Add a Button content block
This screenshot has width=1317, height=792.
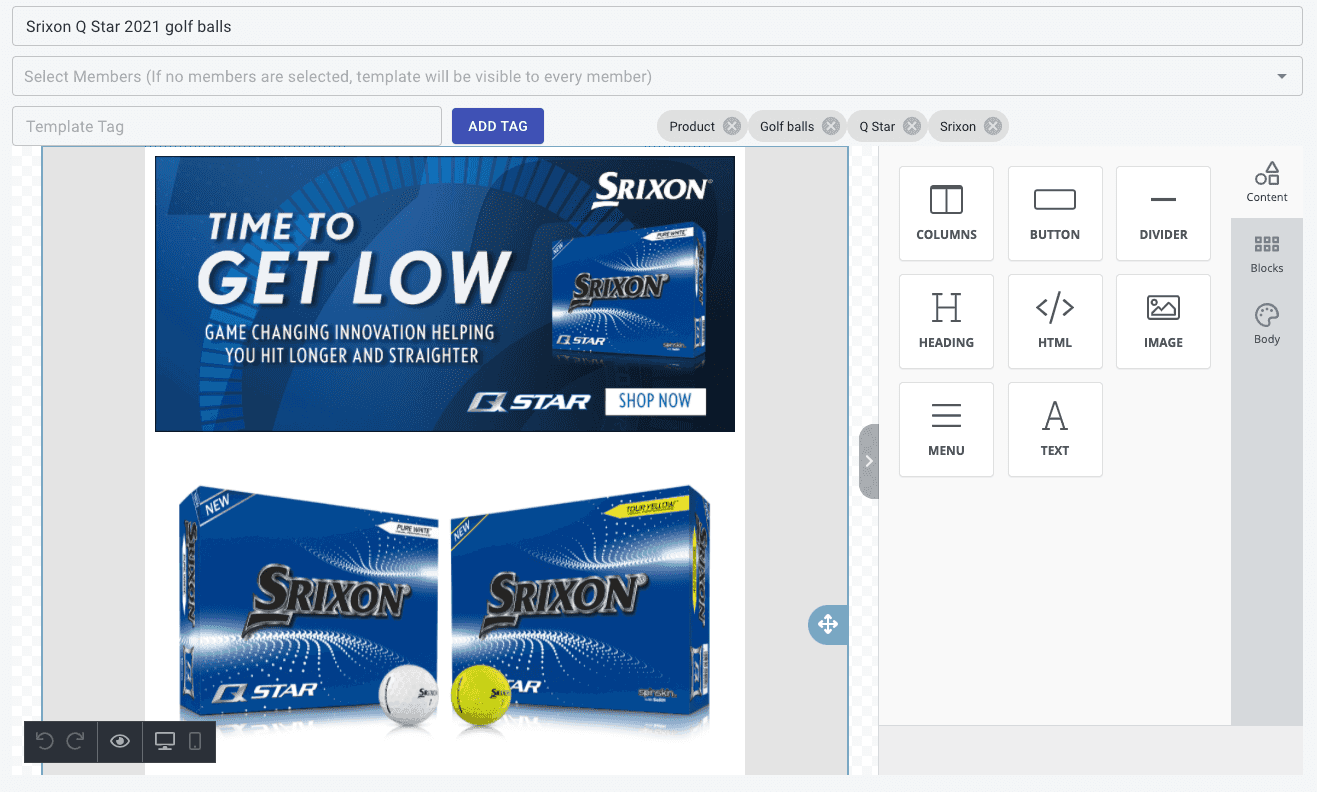click(x=1055, y=213)
